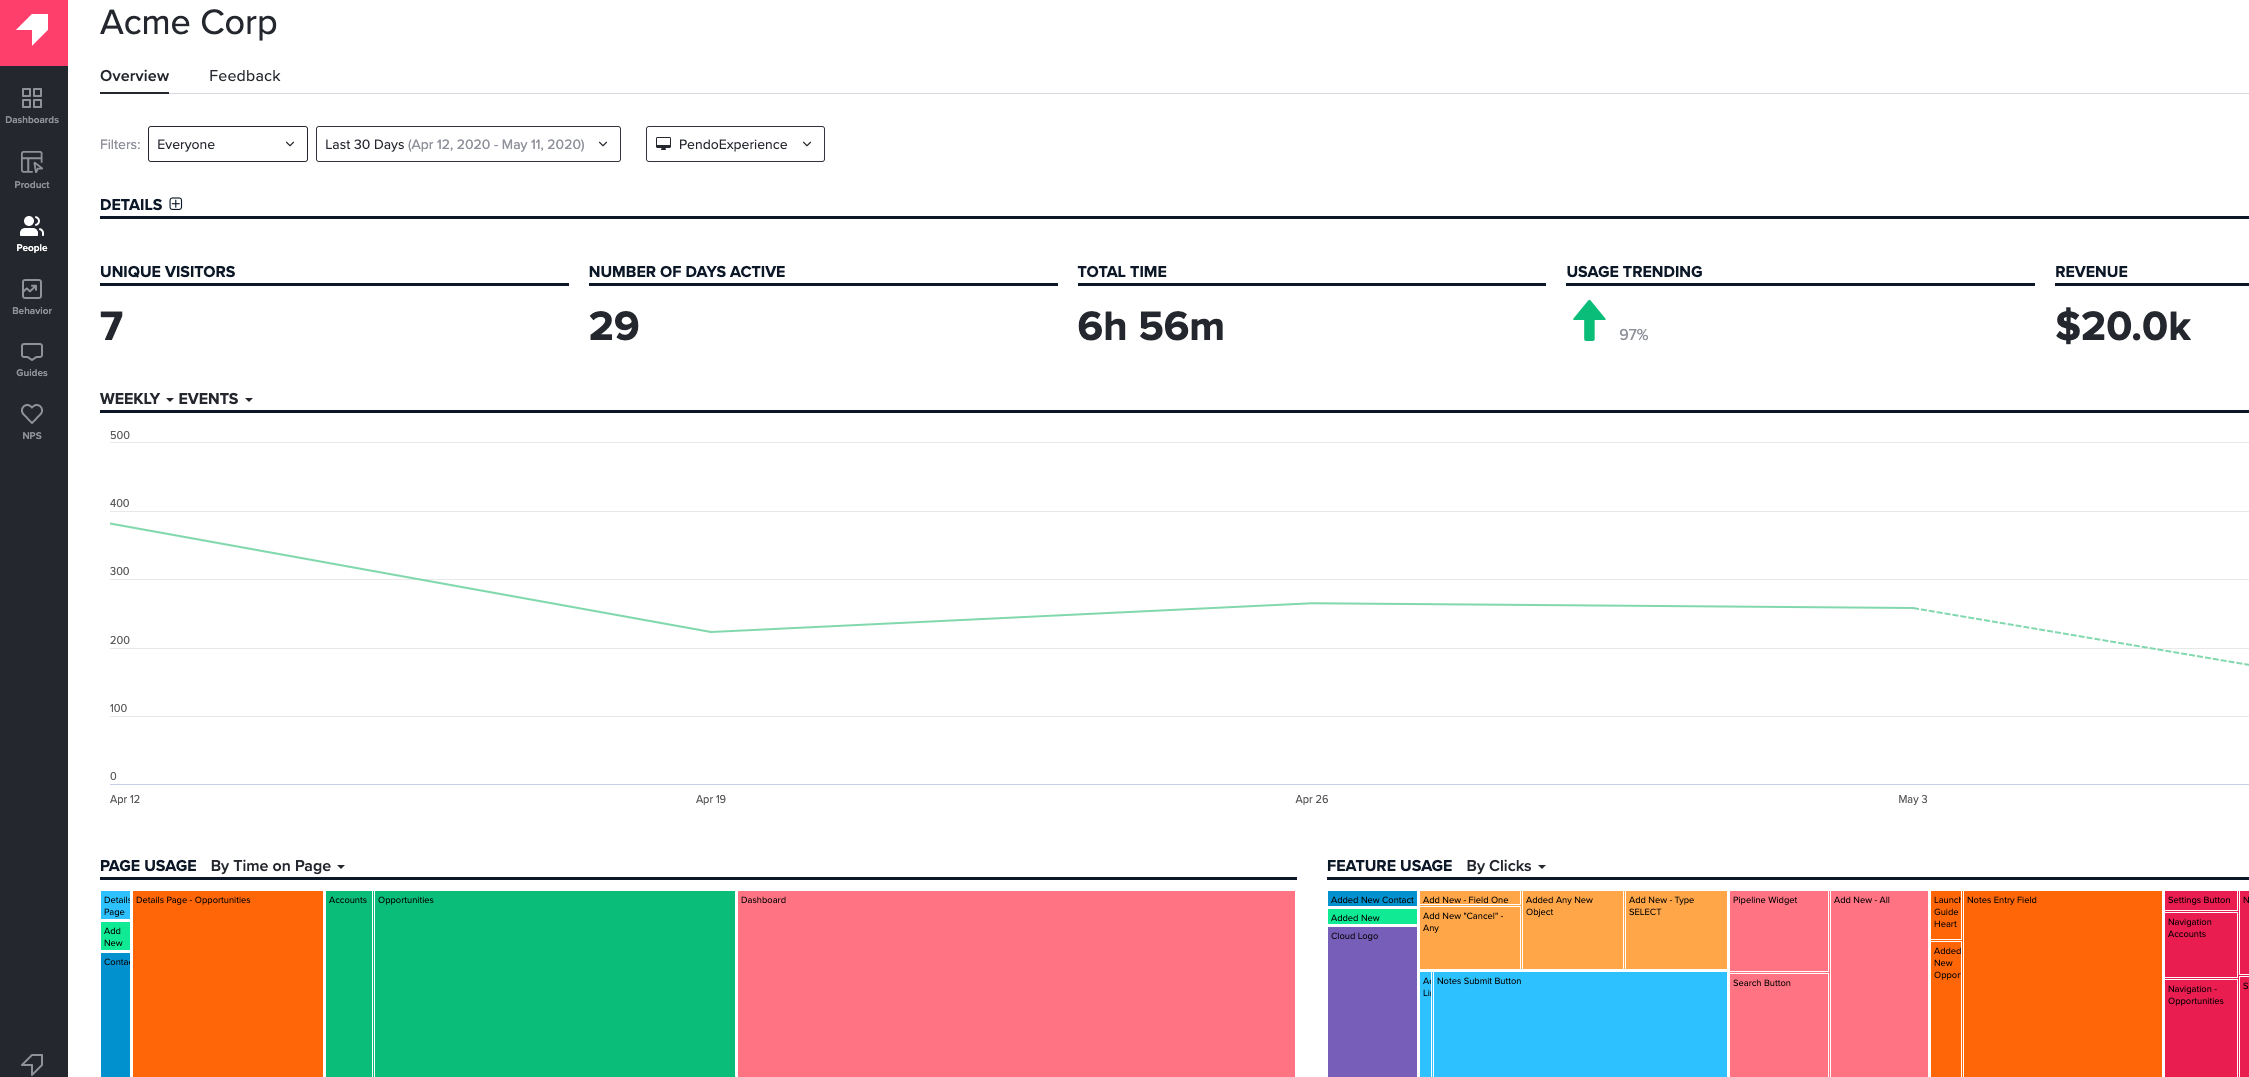Viewport: 2249px width, 1077px height.
Task: Click the Pendo logo icon
Action: point(33,30)
